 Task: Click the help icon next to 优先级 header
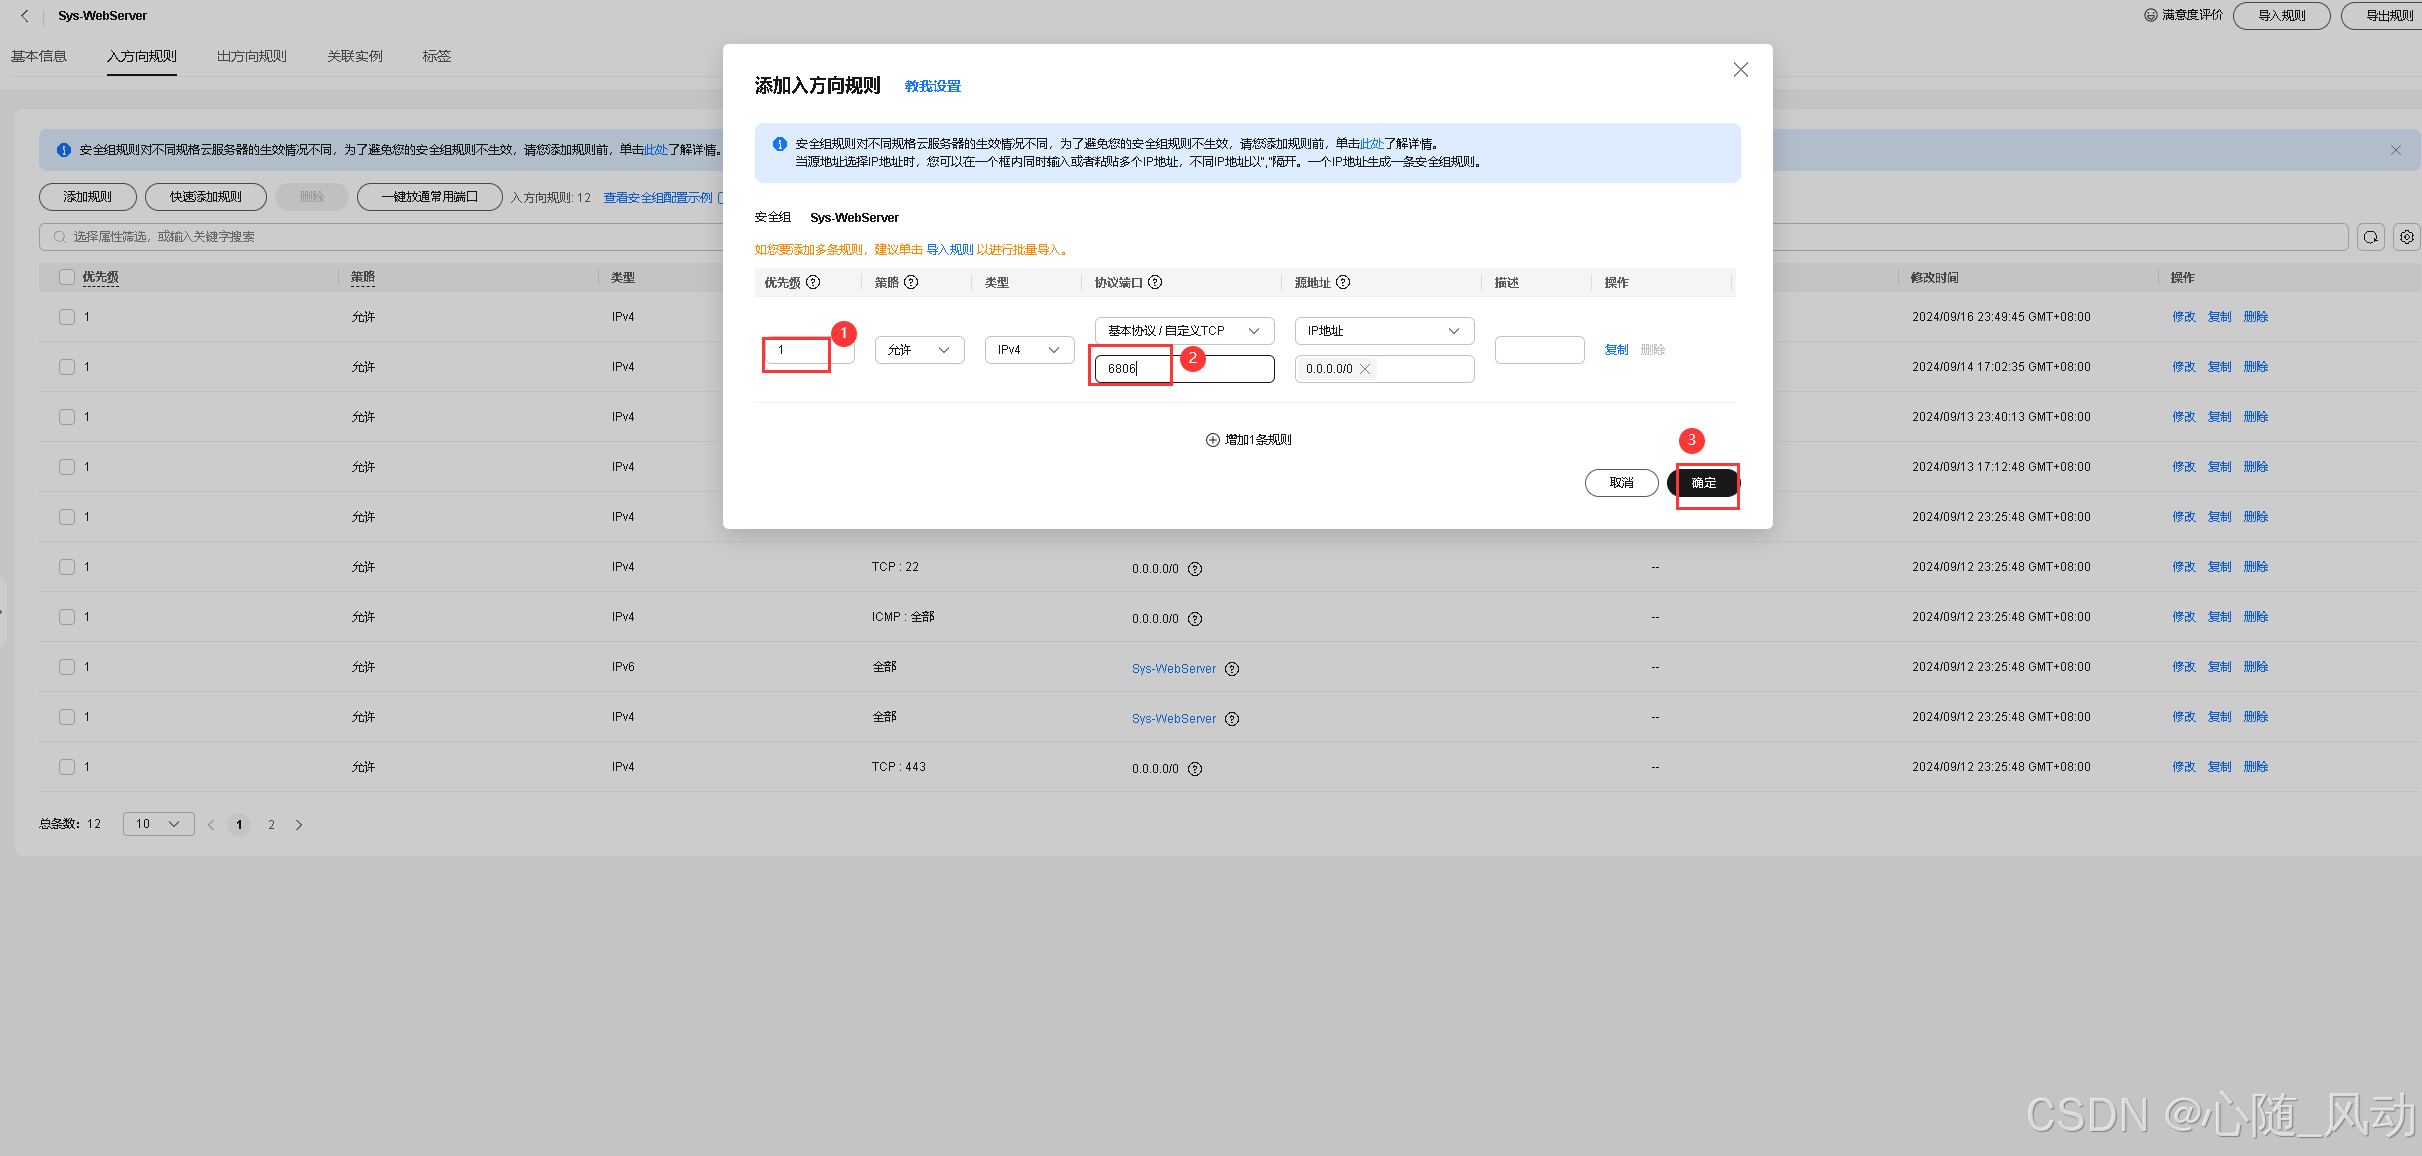click(813, 282)
